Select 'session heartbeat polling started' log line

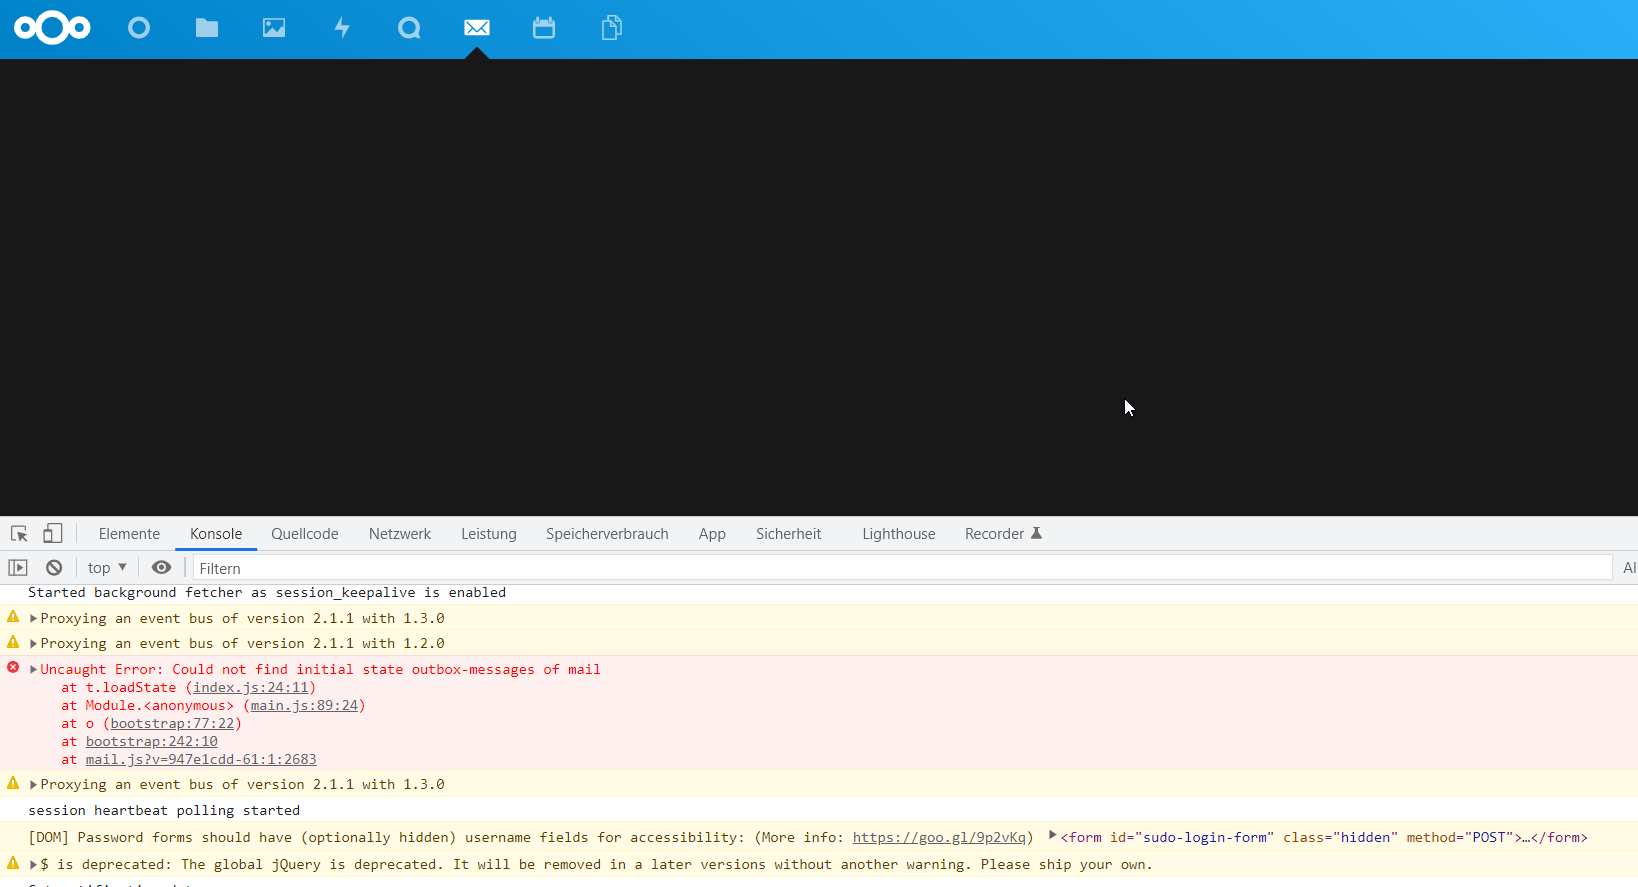[164, 811]
